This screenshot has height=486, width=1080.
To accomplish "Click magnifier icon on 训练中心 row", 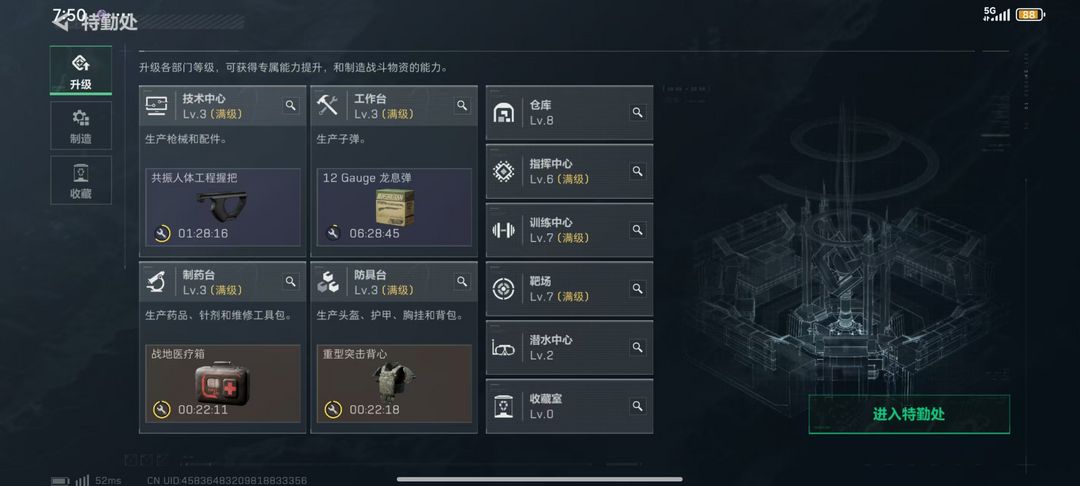I will [638, 230].
